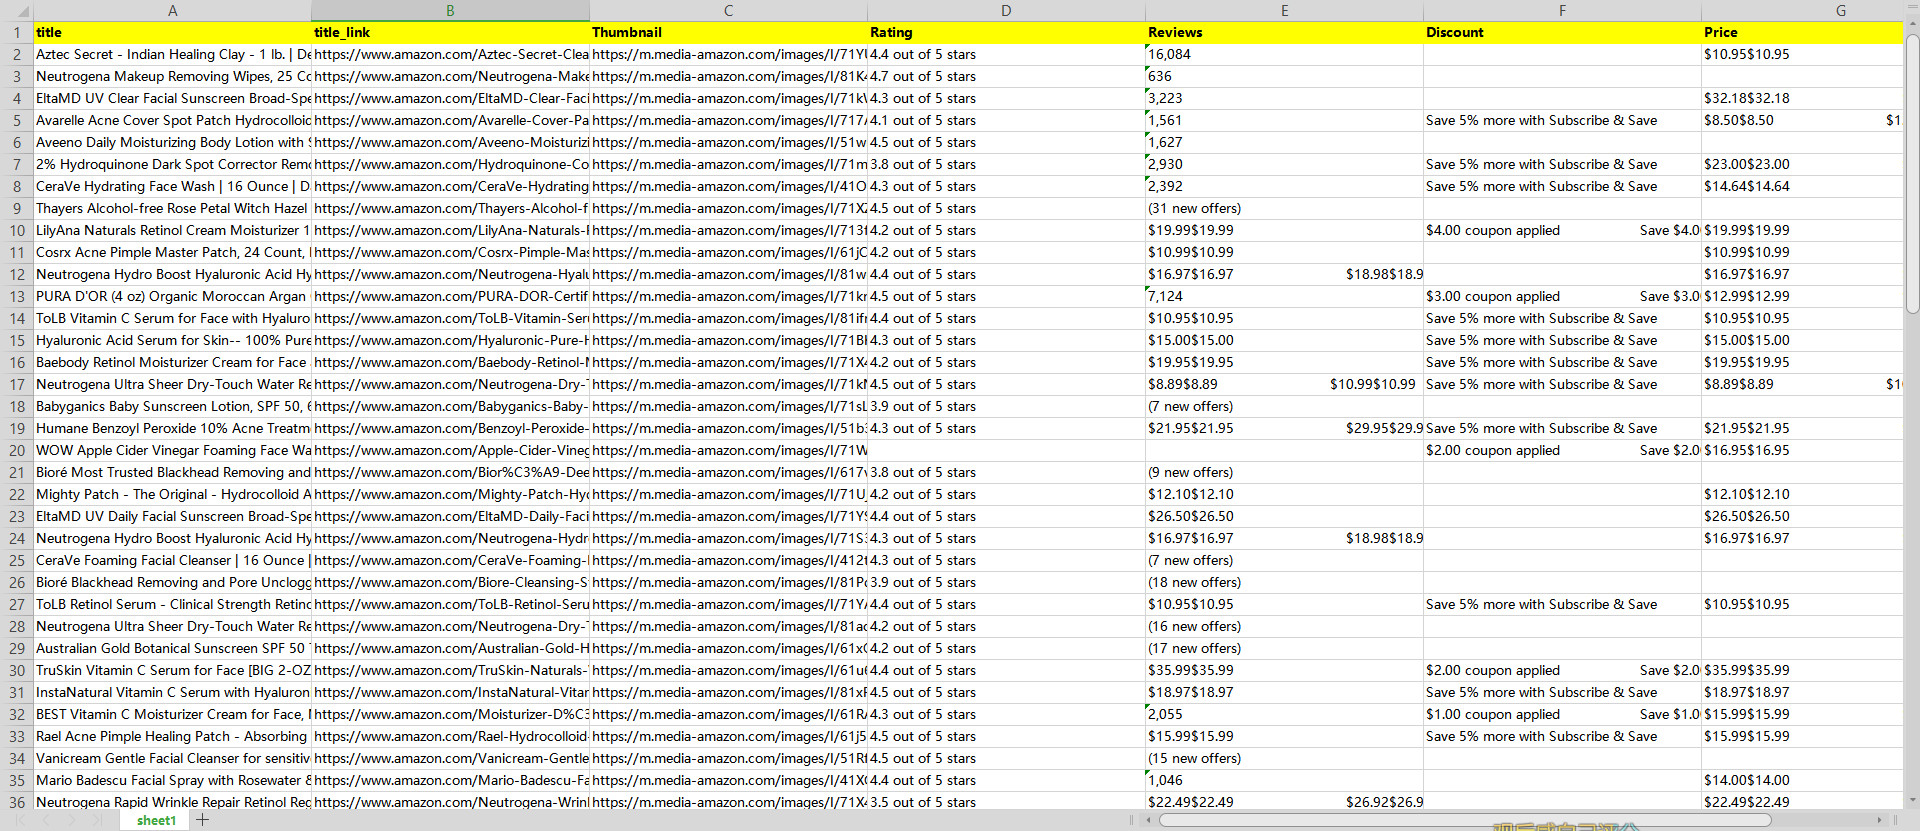Select column D header

[1006, 10]
